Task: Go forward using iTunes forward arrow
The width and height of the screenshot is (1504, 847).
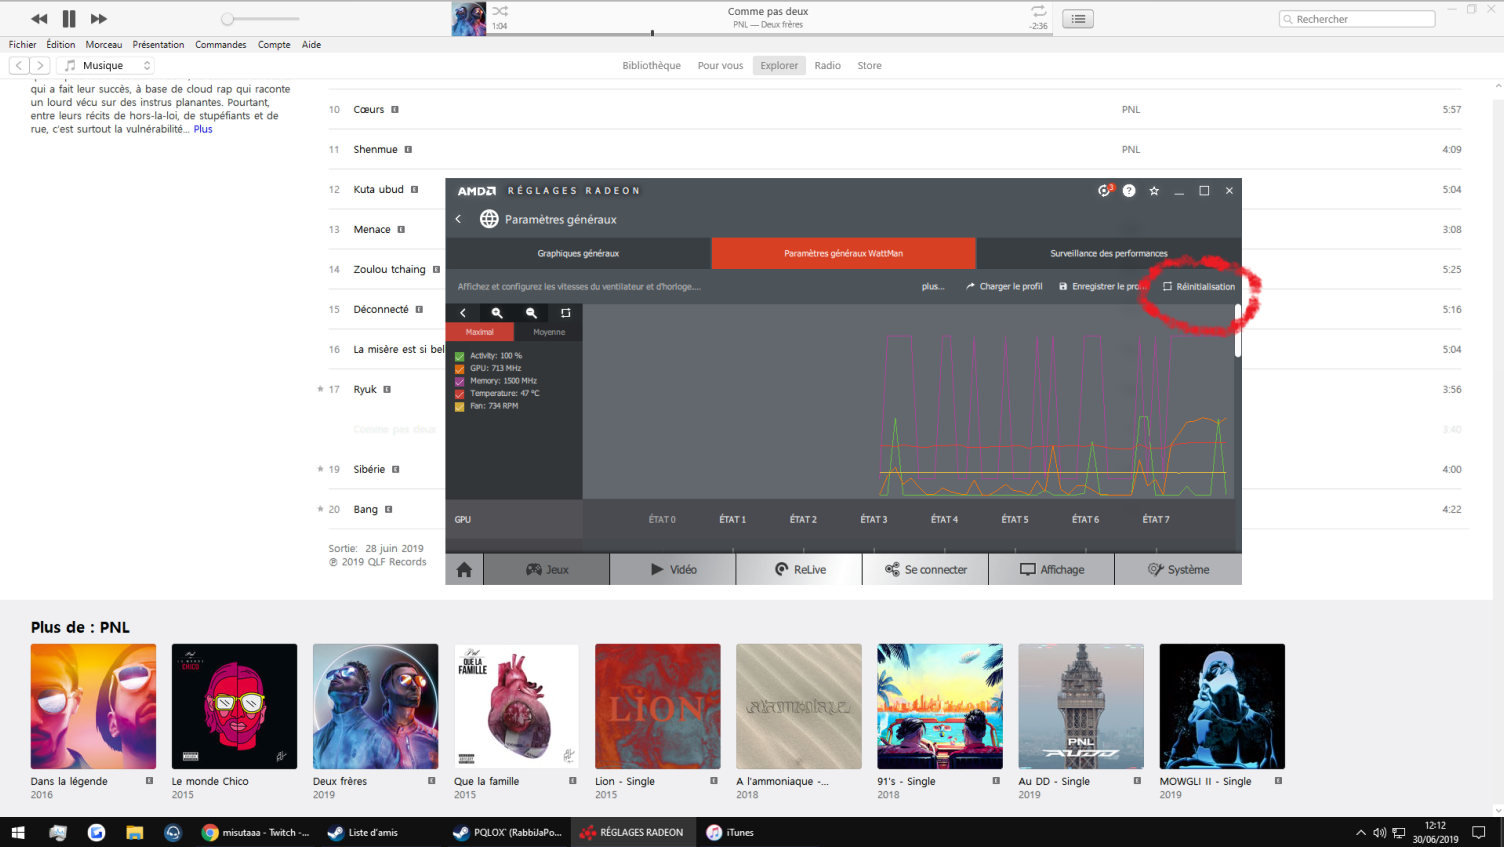Action: [40, 66]
